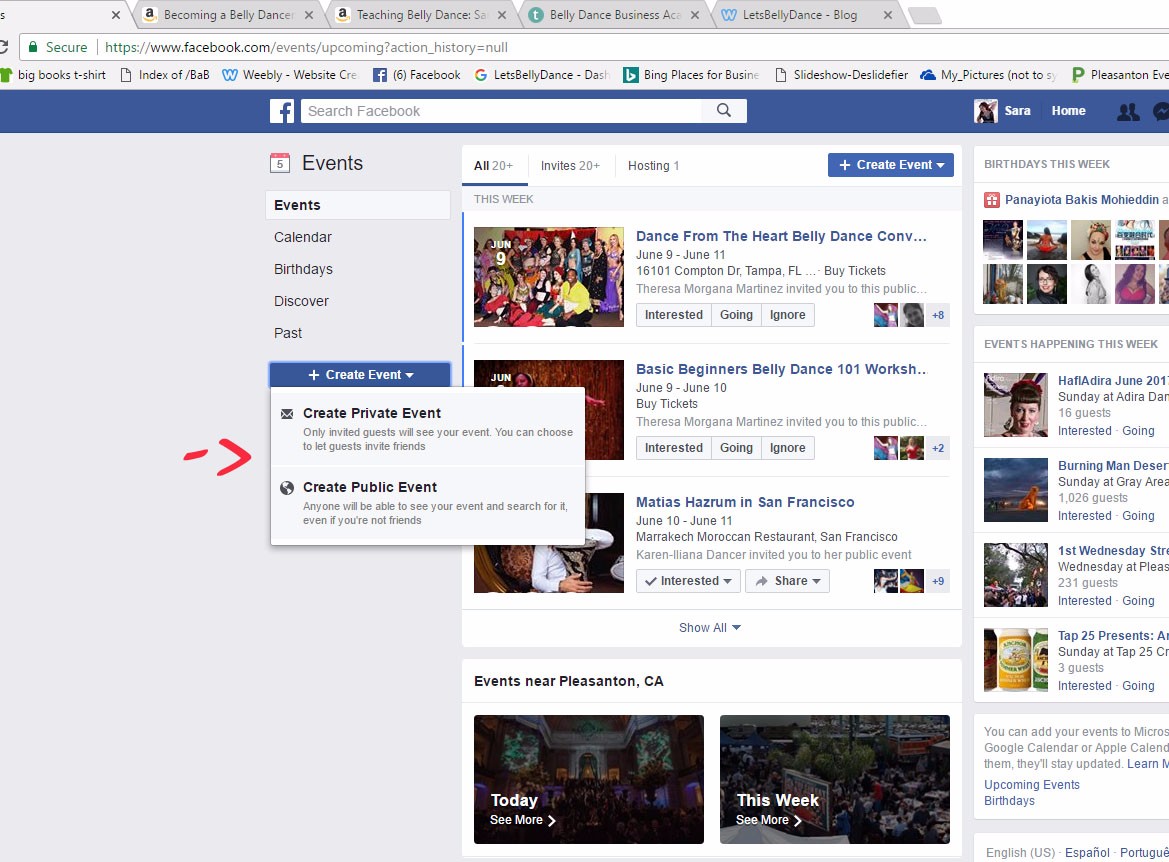
Task: Click the search magnifier icon
Action: click(724, 110)
